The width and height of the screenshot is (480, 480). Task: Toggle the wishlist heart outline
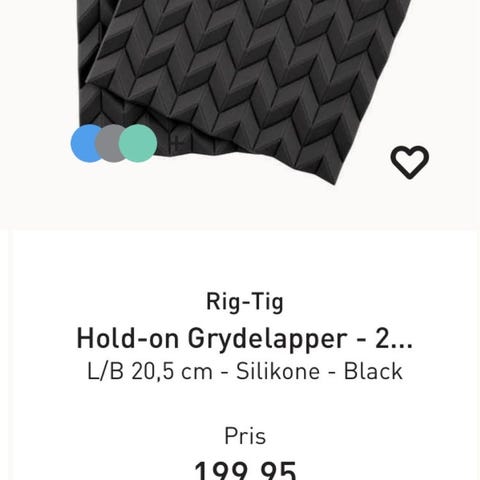click(x=410, y=162)
